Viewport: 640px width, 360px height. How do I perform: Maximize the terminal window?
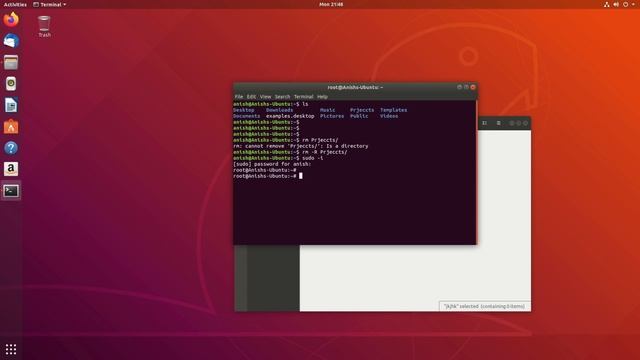point(466,87)
